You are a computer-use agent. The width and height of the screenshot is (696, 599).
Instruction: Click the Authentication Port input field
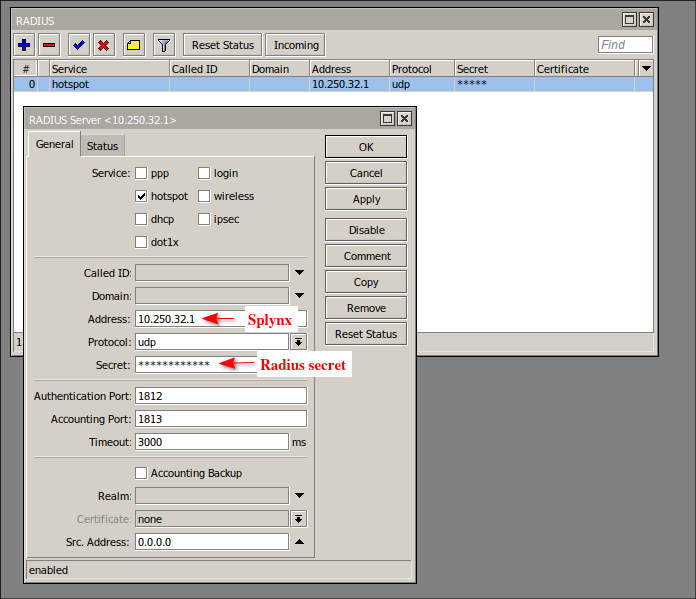pos(220,396)
